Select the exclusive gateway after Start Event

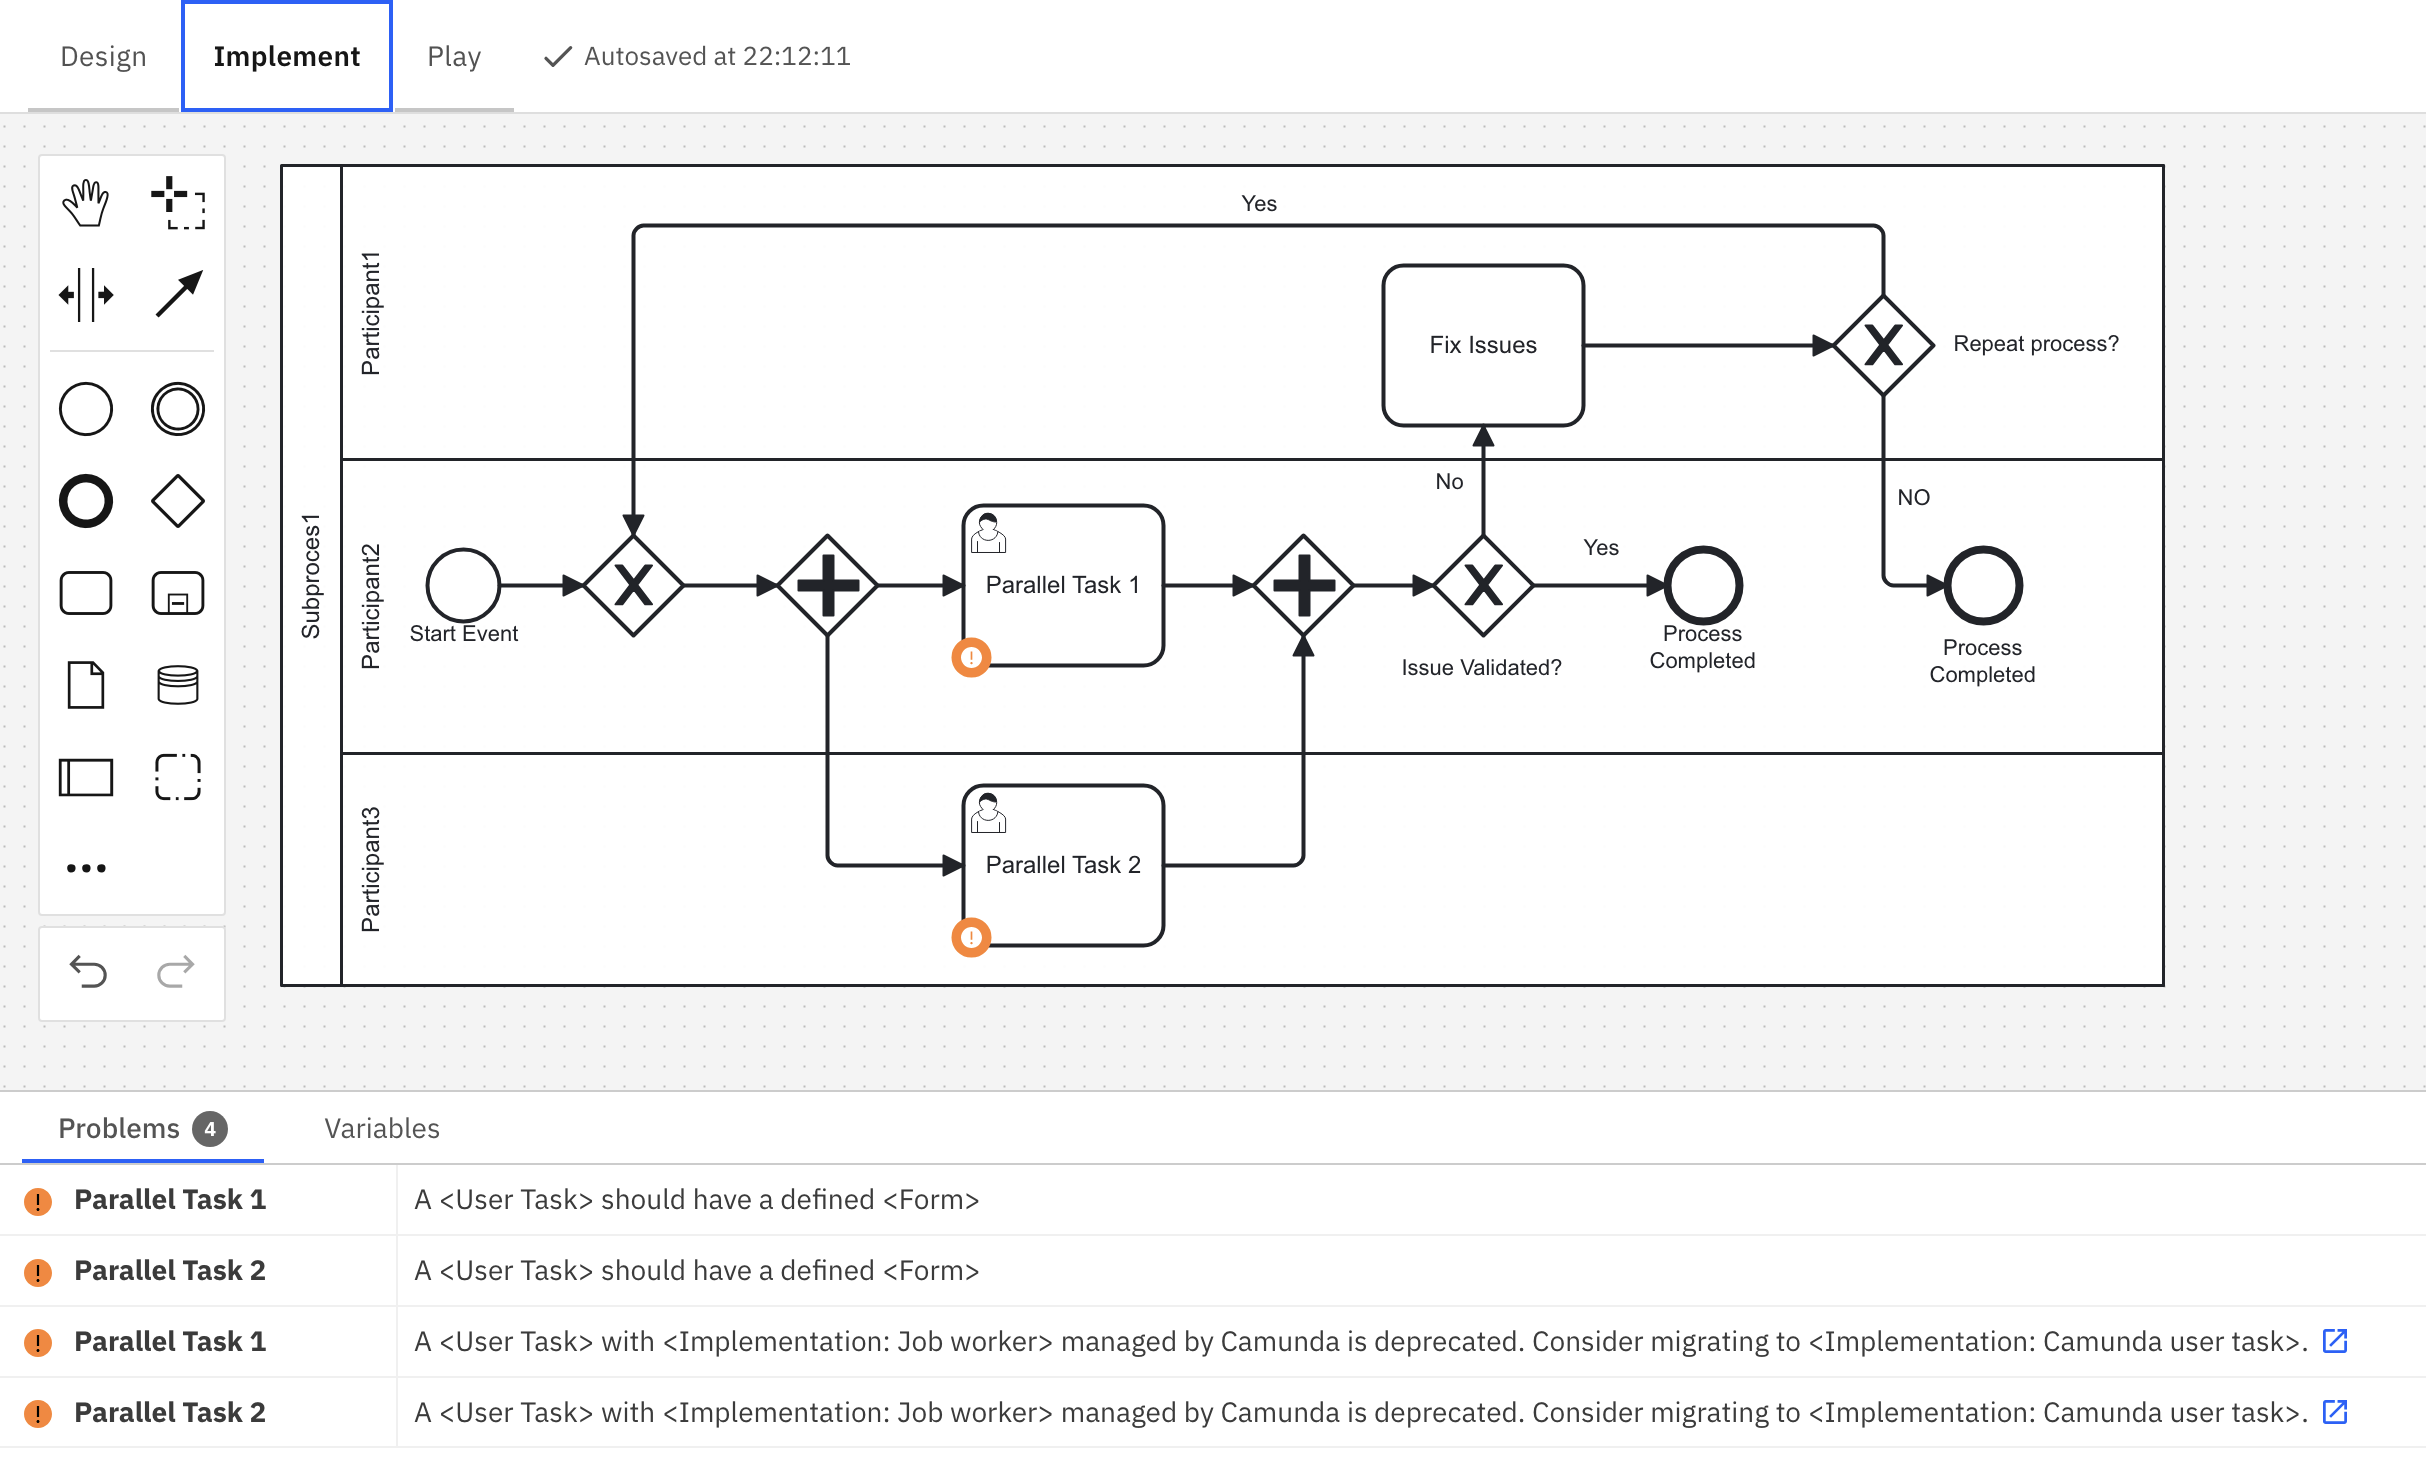click(634, 585)
